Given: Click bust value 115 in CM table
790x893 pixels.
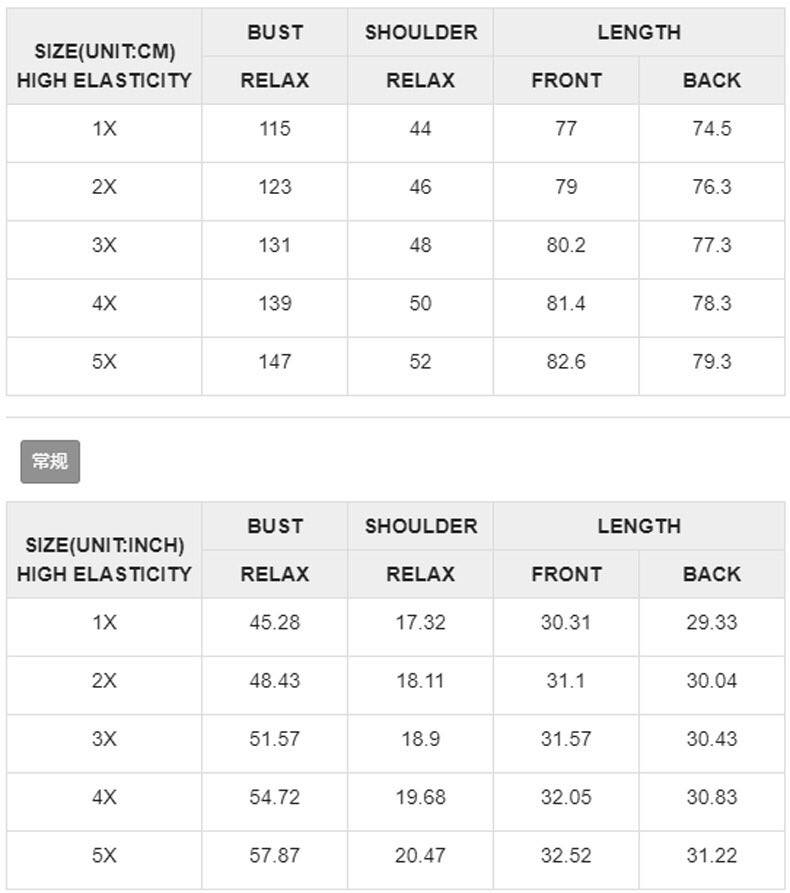Looking at the screenshot, I should click(x=275, y=129).
